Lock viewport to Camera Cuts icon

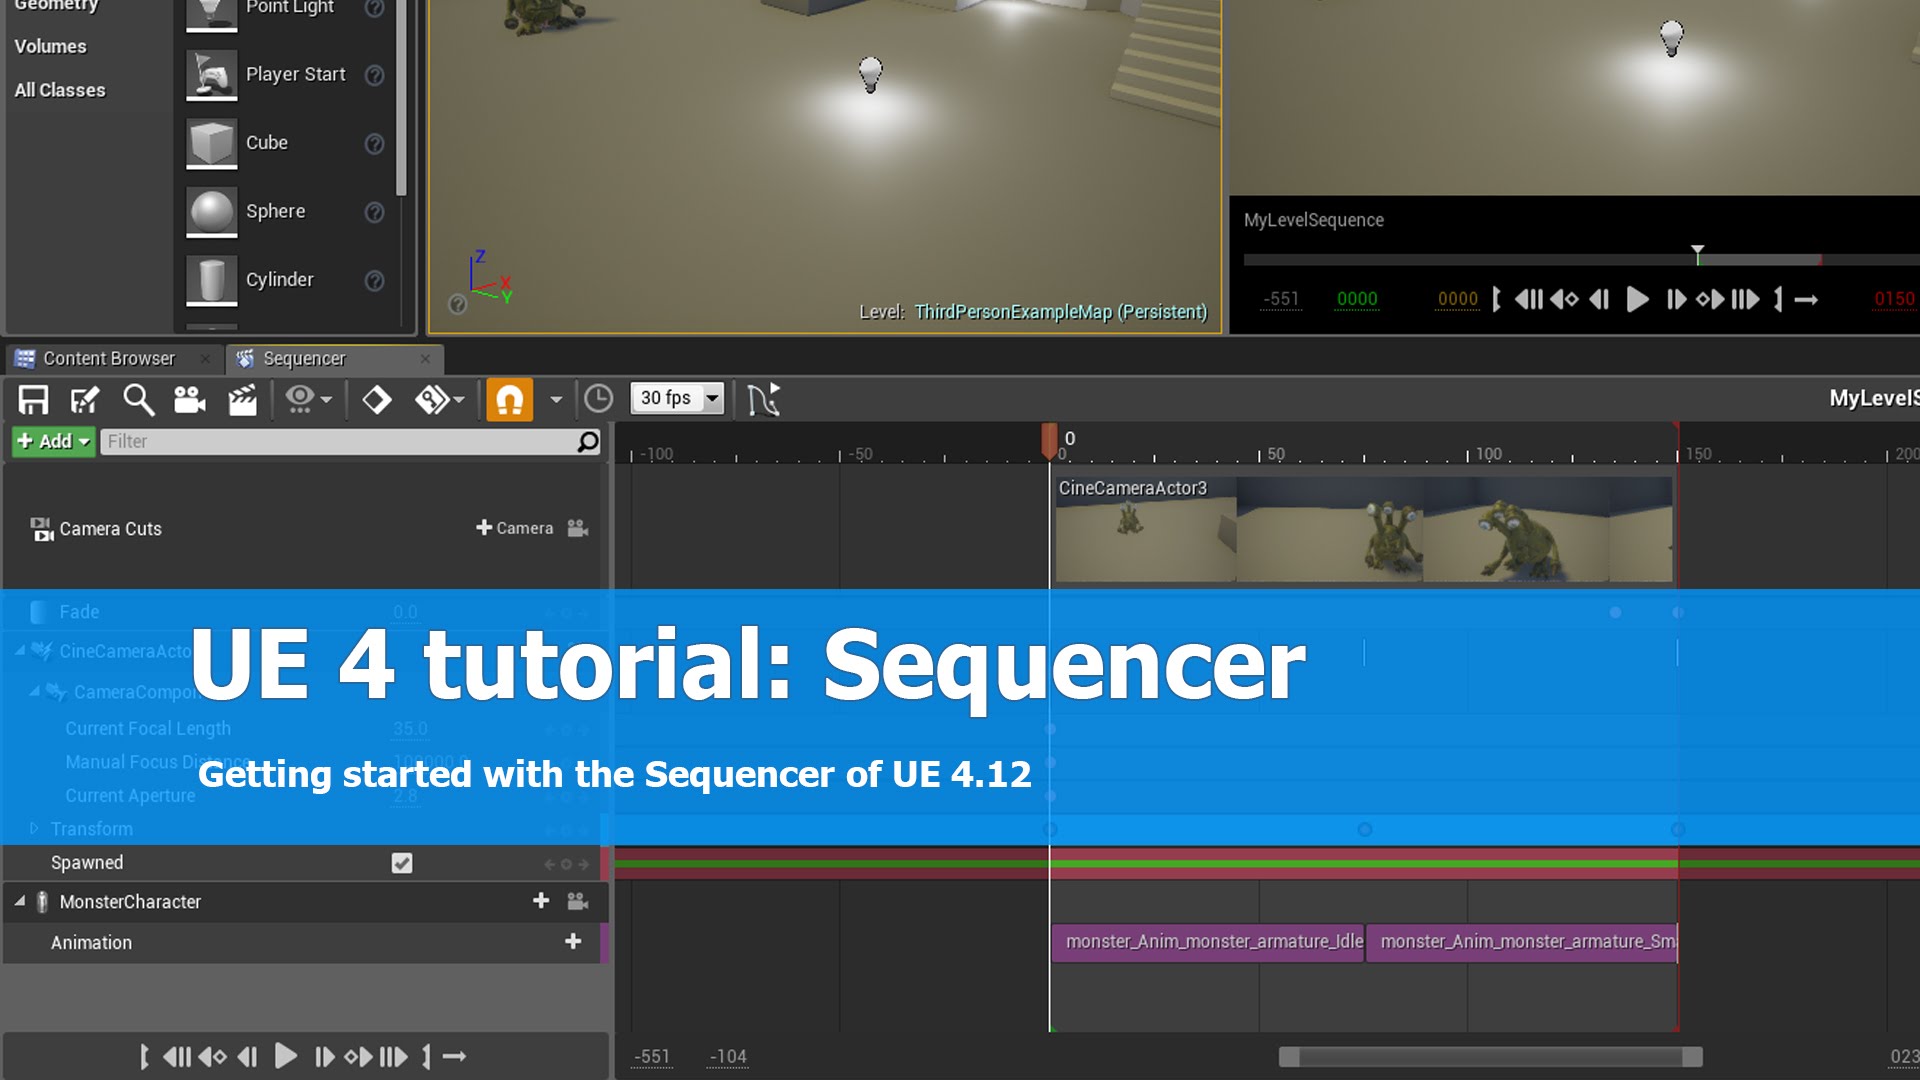click(x=578, y=528)
